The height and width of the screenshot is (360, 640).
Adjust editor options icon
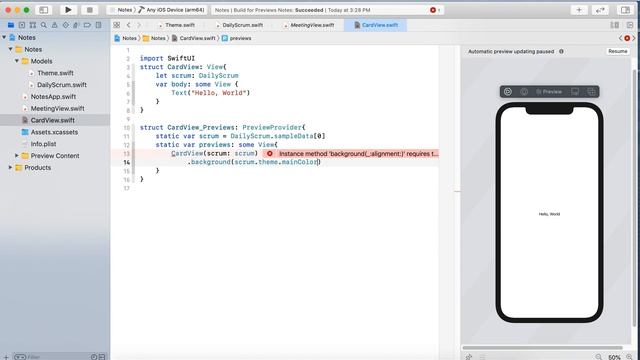coord(614,25)
